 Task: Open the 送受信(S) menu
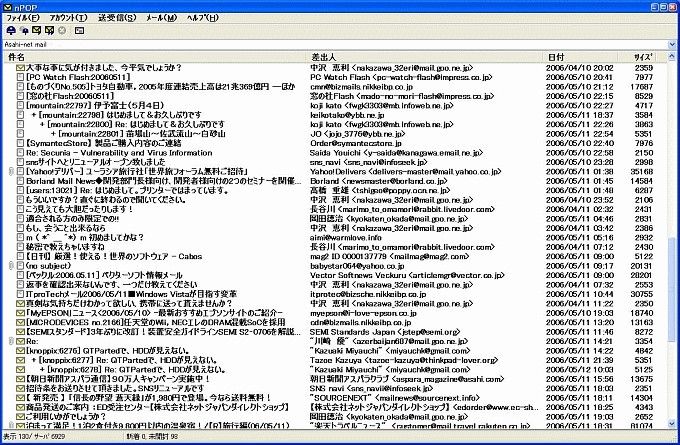(x=117, y=18)
